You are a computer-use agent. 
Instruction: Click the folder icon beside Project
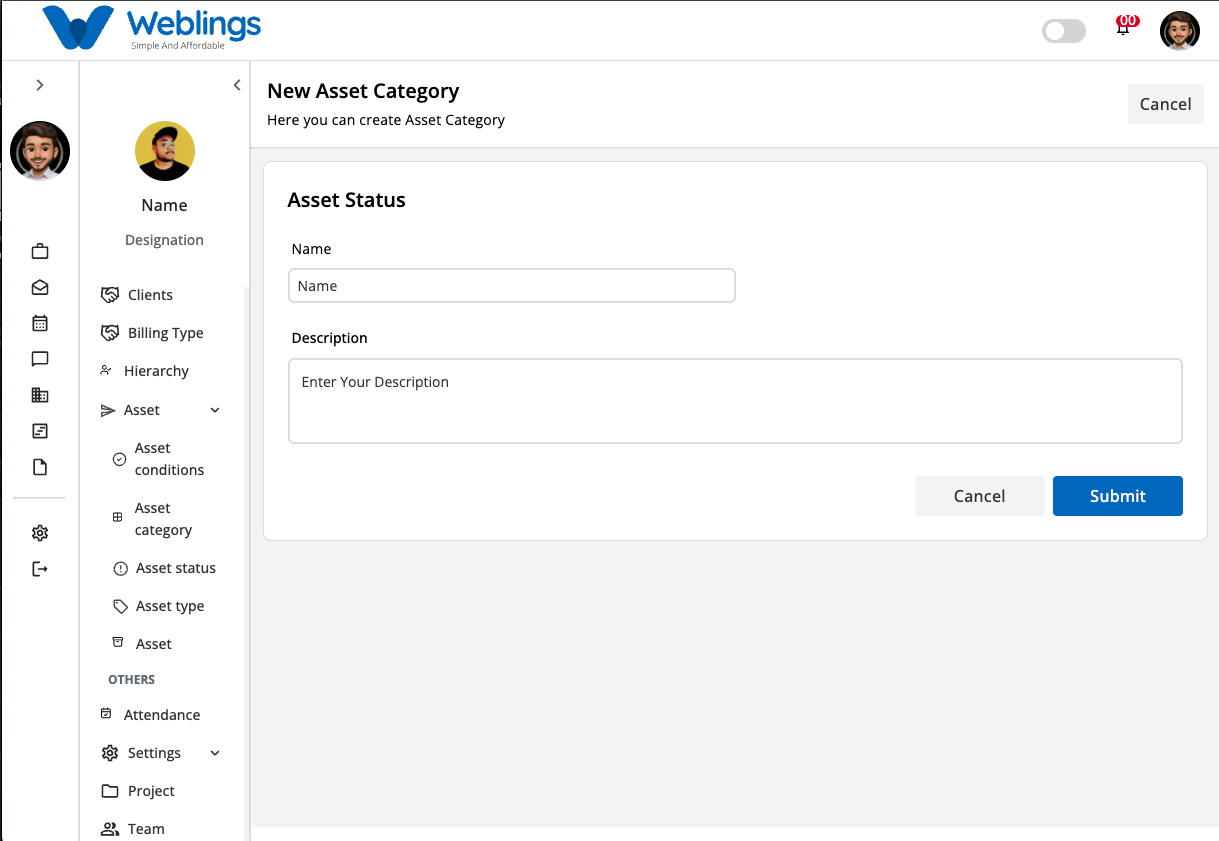[x=110, y=791]
